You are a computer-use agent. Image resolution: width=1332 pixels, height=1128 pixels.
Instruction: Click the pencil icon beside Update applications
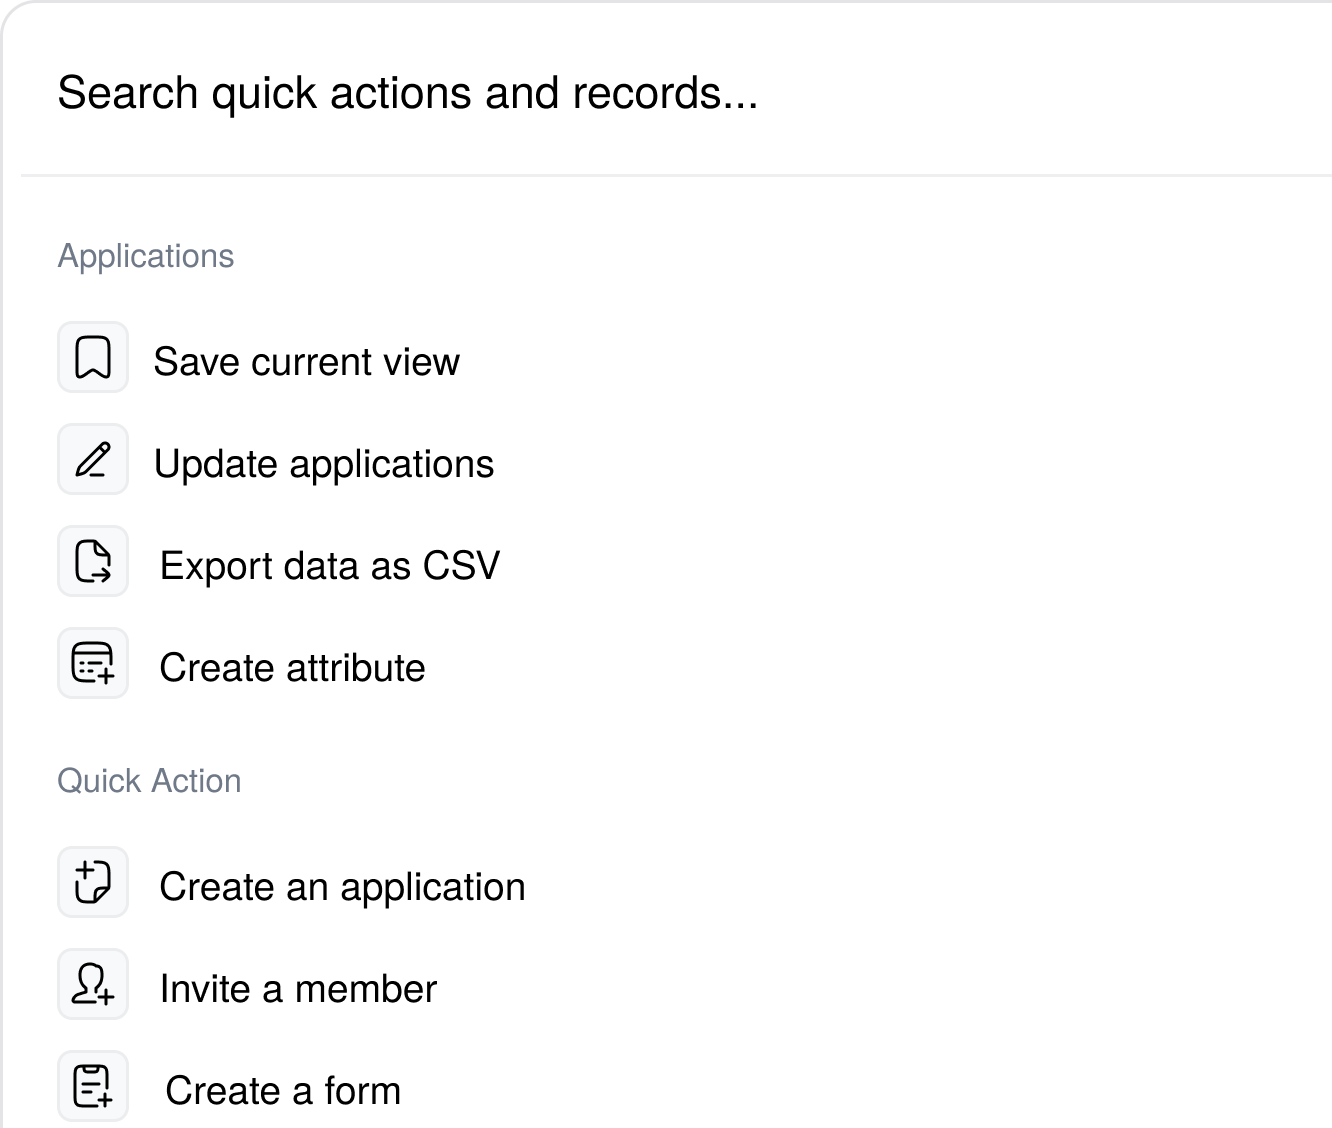(93, 460)
